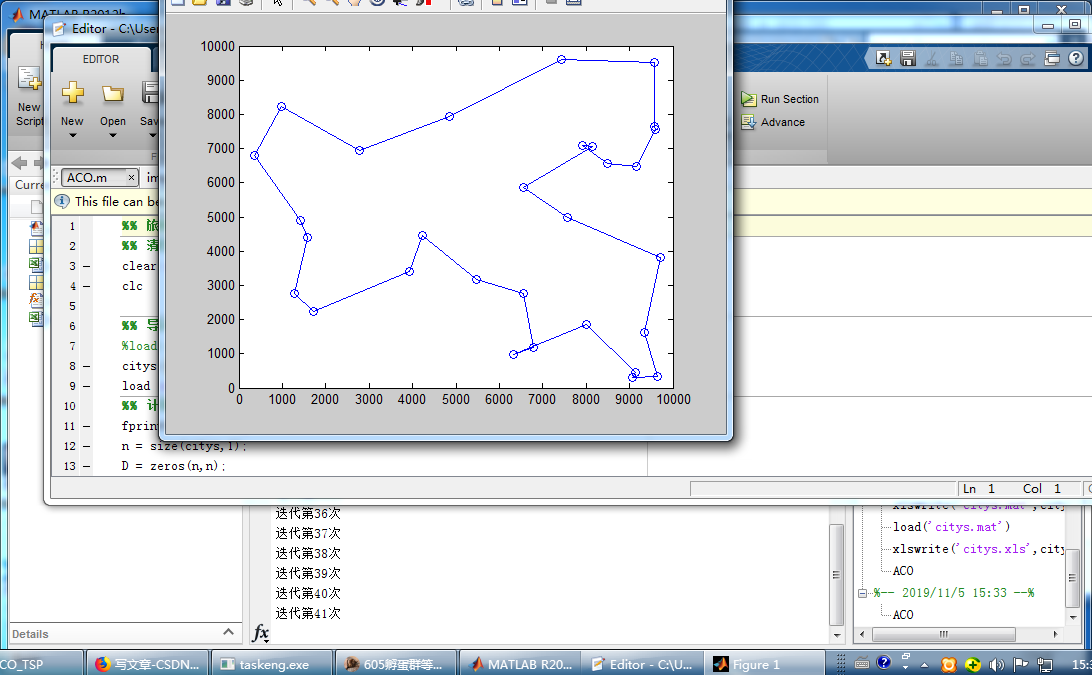The image size is (1092, 675).
Task: Click the yellow plus New file icon
Action: coord(72,93)
